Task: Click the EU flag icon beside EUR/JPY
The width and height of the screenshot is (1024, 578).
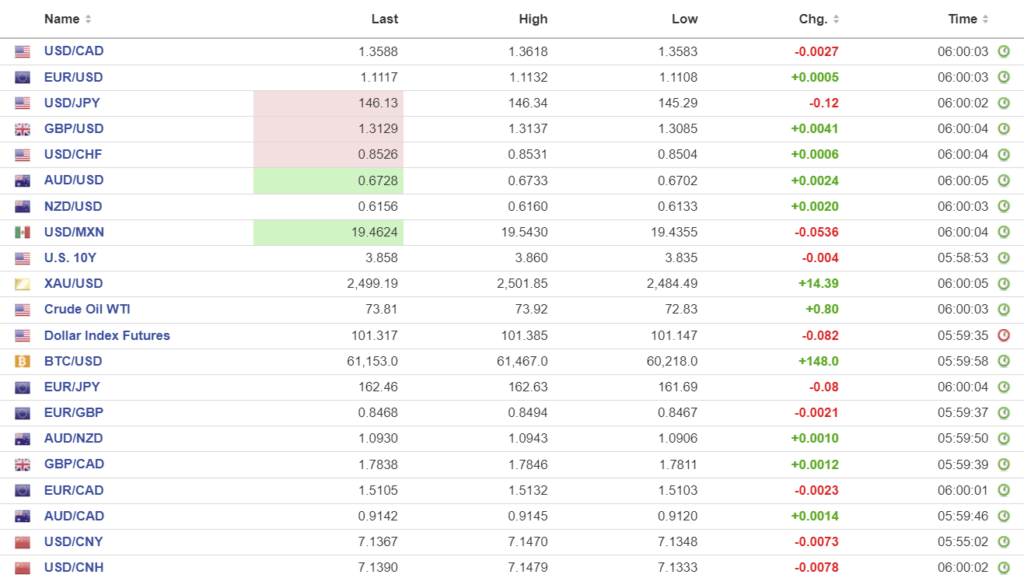Action: point(22,387)
